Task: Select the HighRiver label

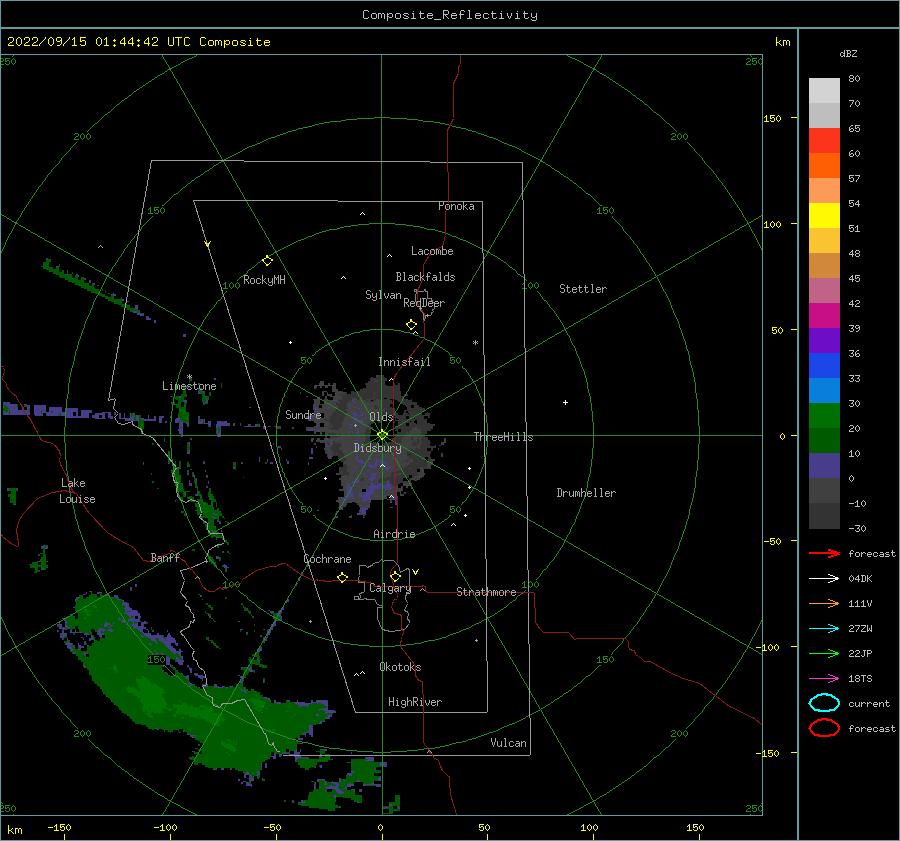Action: pyautogui.click(x=415, y=702)
